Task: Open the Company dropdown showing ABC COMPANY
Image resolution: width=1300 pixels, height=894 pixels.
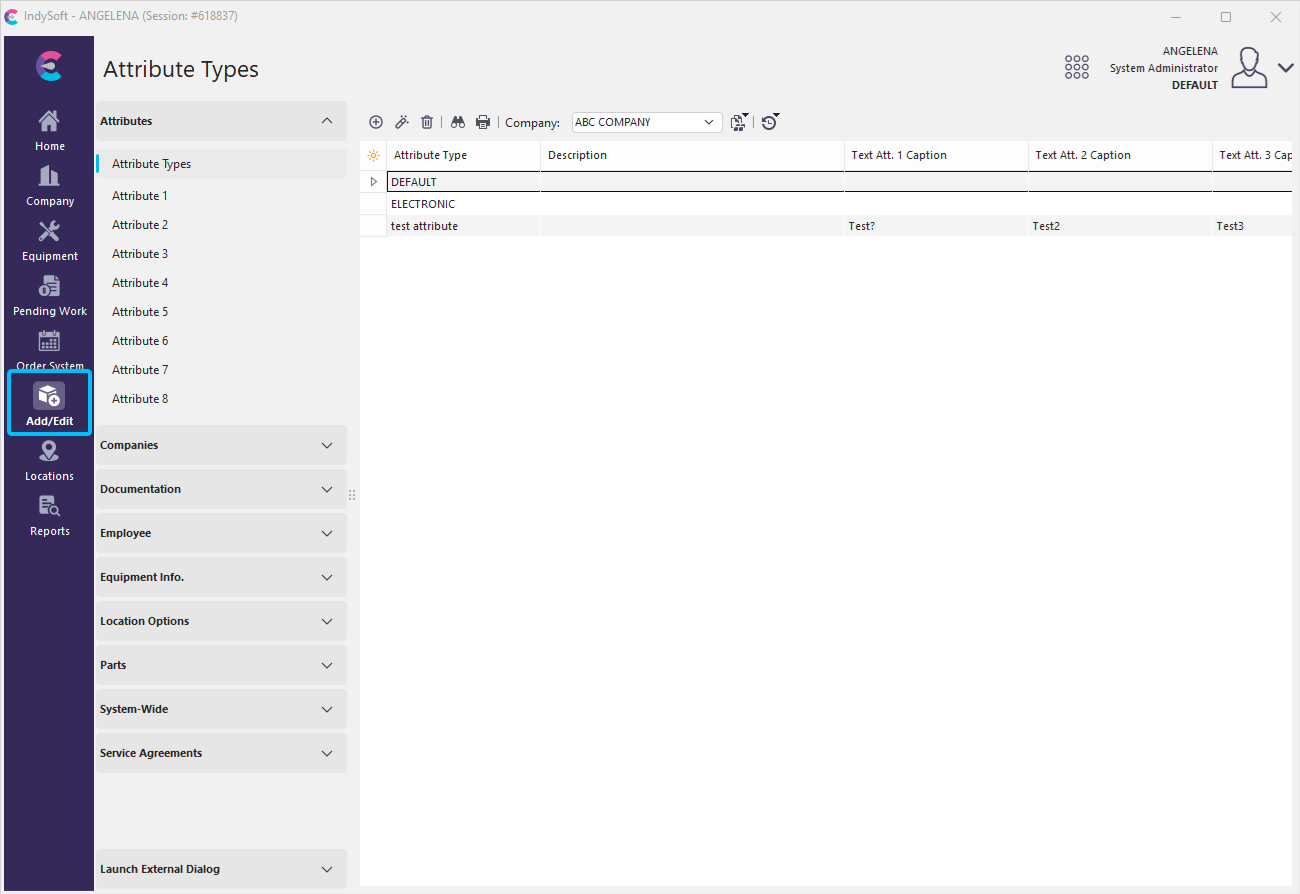Action: [647, 122]
